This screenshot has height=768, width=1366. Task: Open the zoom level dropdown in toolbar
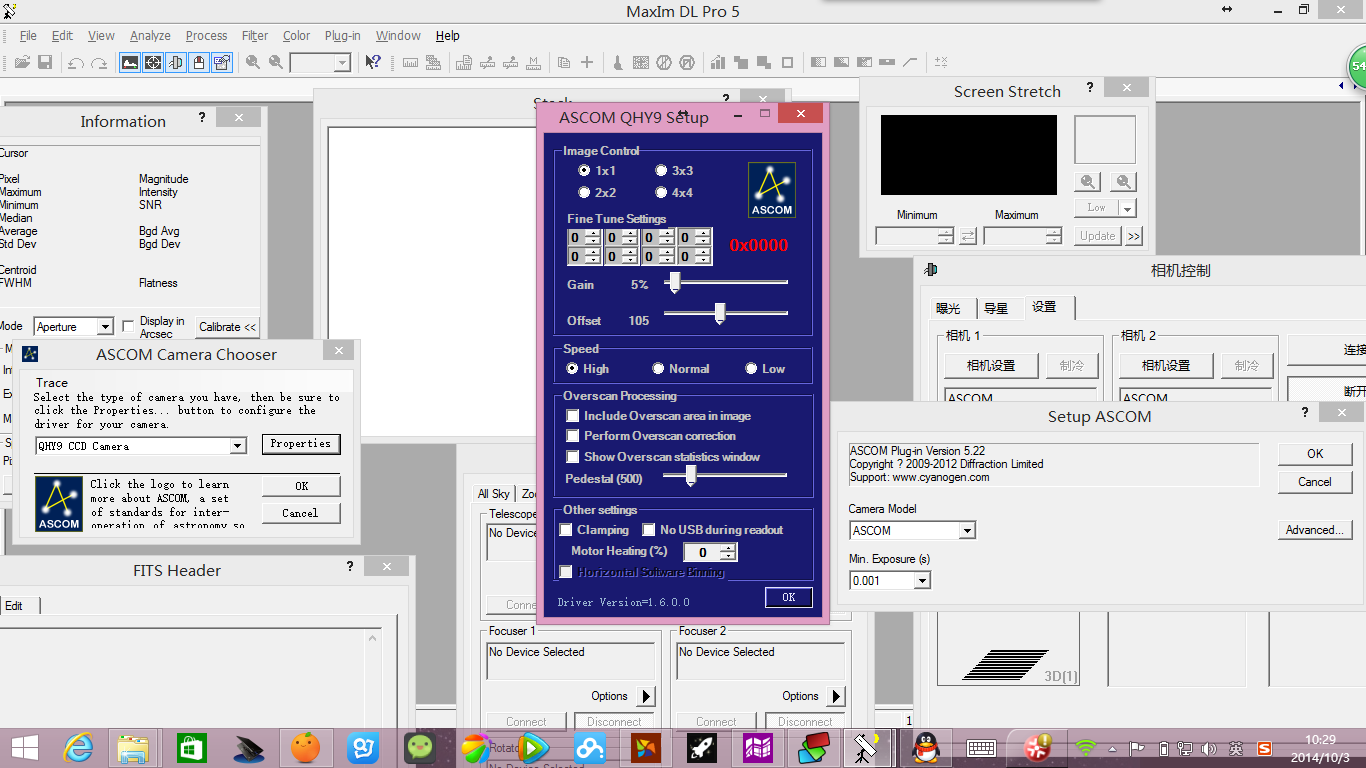342,63
